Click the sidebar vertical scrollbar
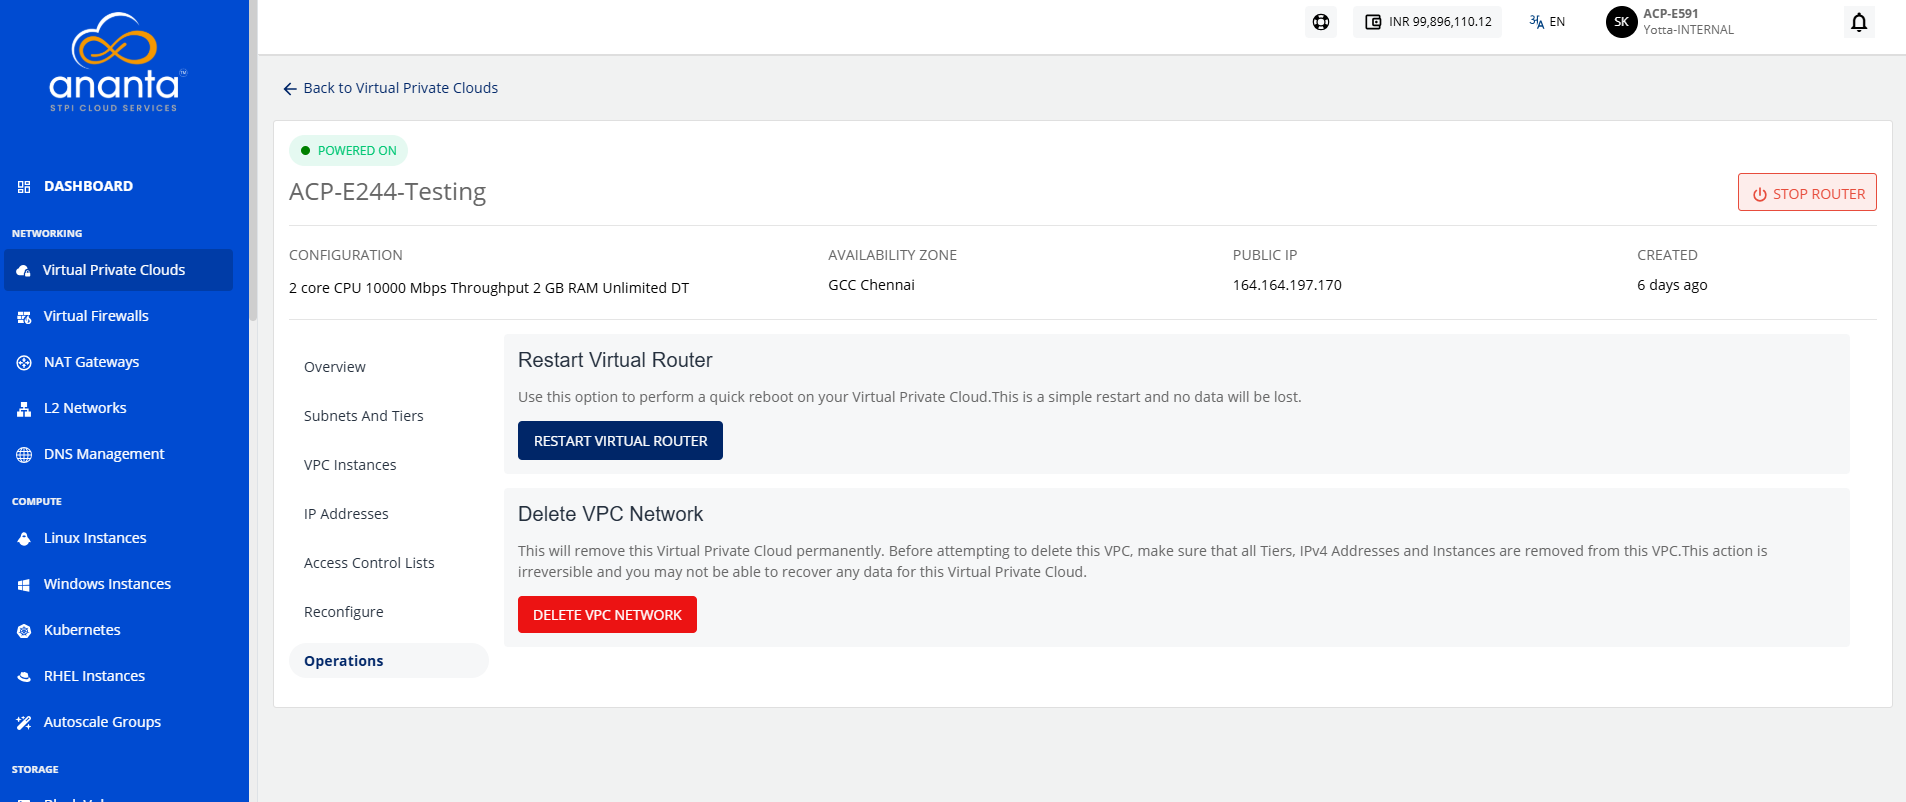 [x=254, y=160]
